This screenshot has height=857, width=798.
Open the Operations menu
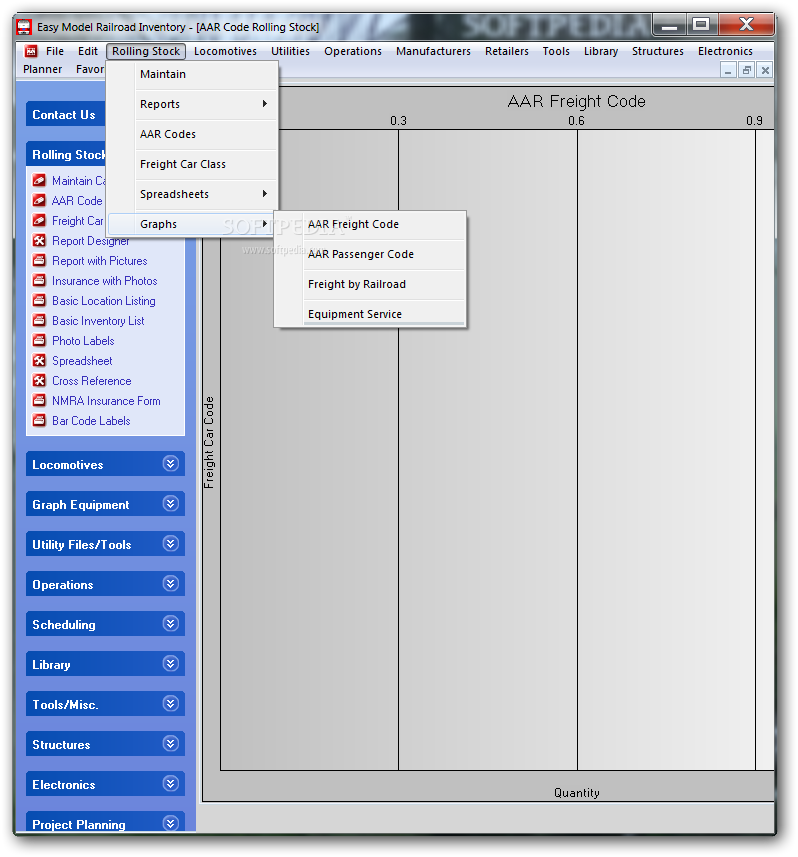click(353, 51)
